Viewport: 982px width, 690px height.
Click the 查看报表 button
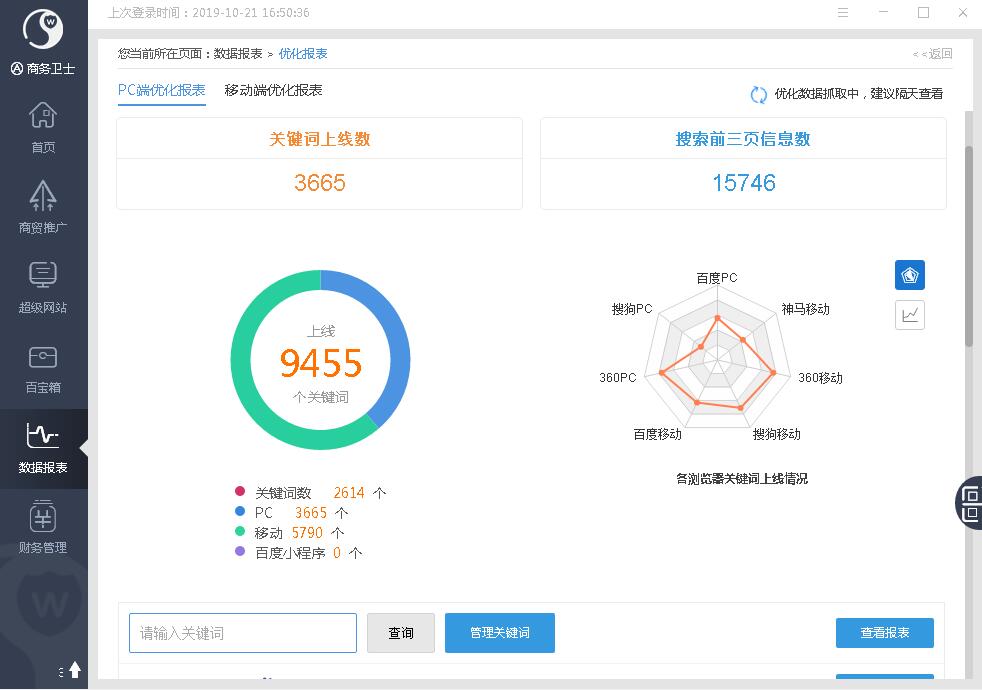884,633
